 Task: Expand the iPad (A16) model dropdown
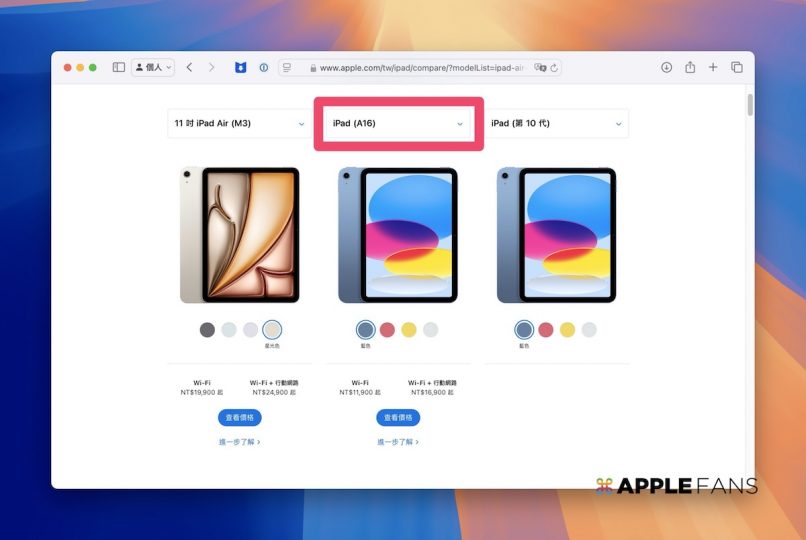(x=398, y=124)
